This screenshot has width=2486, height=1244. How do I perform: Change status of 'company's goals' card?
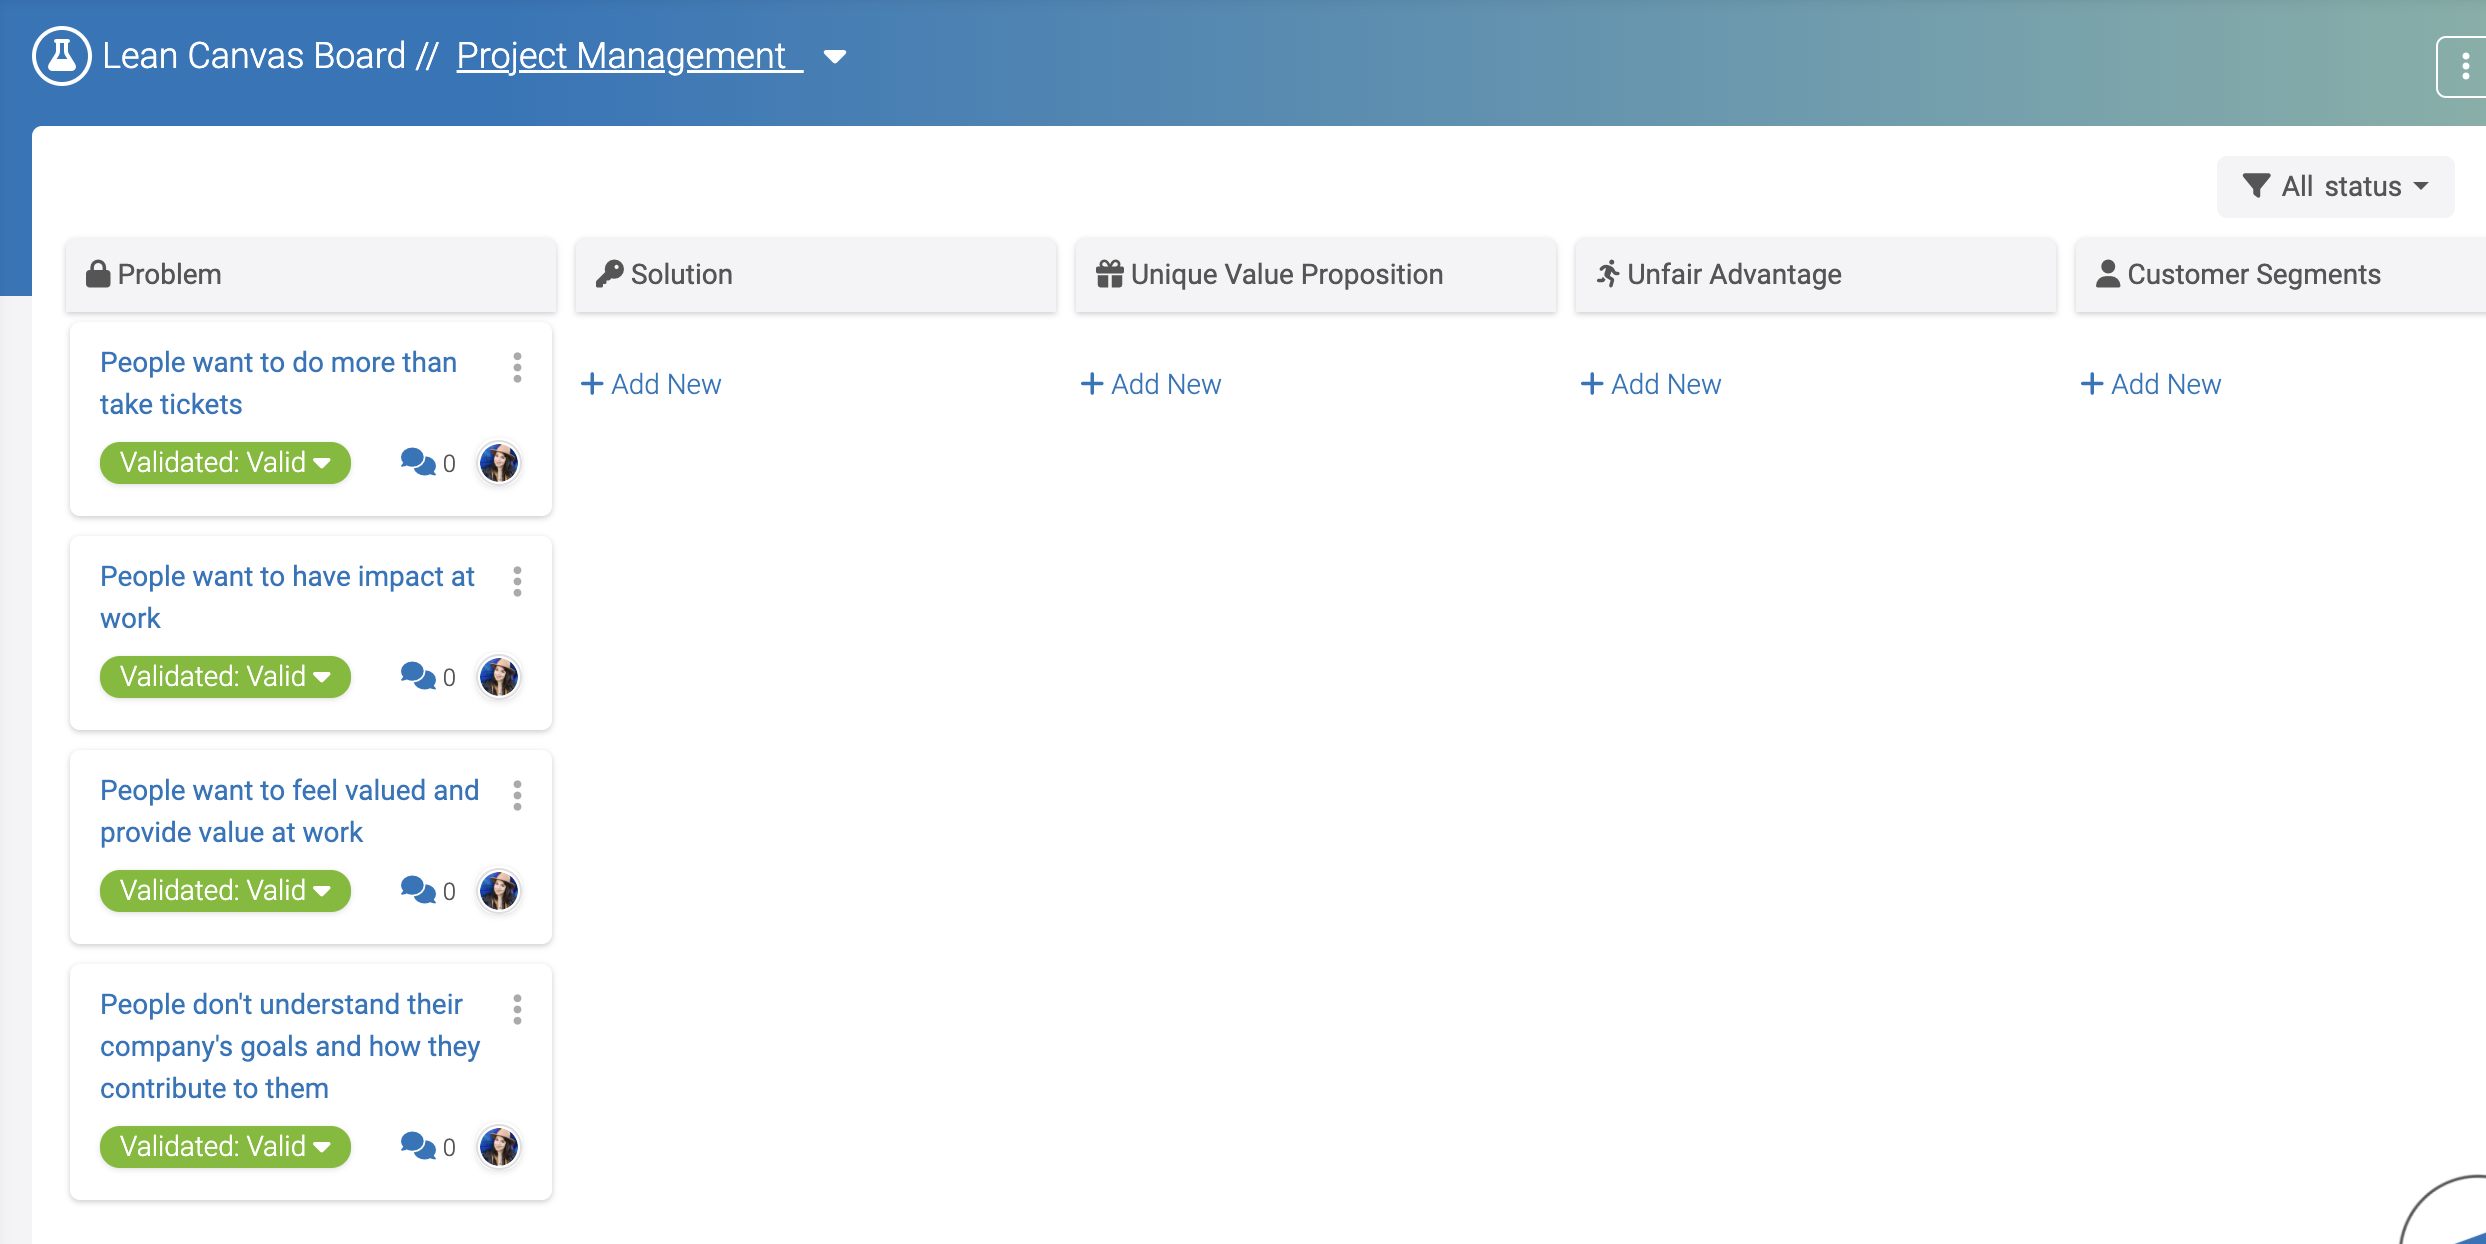click(225, 1147)
